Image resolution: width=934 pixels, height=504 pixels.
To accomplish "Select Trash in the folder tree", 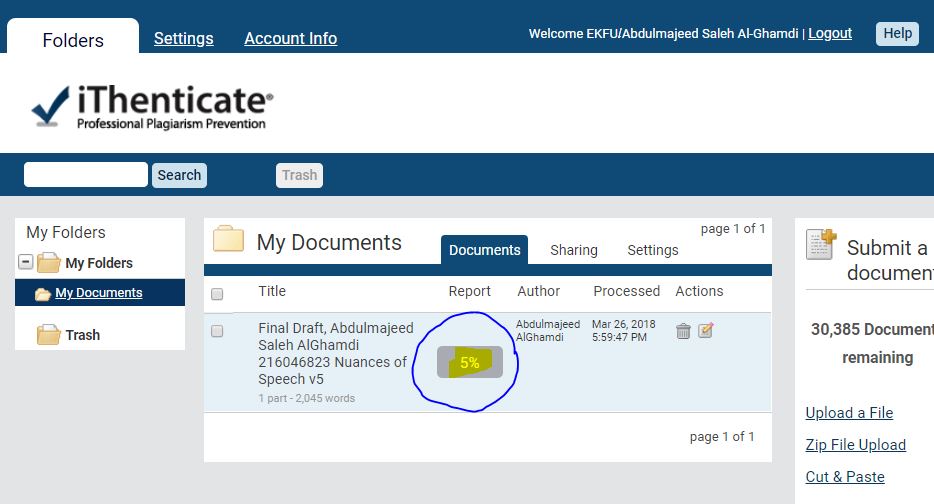I will [x=83, y=335].
